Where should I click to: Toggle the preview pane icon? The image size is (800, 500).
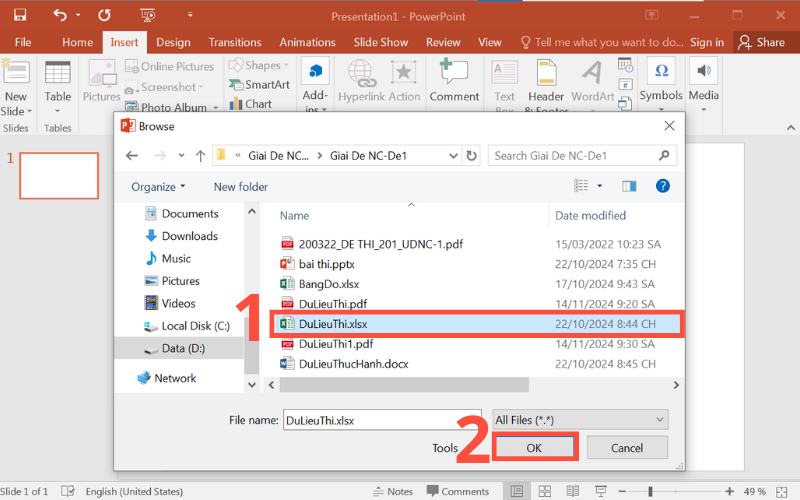click(629, 186)
